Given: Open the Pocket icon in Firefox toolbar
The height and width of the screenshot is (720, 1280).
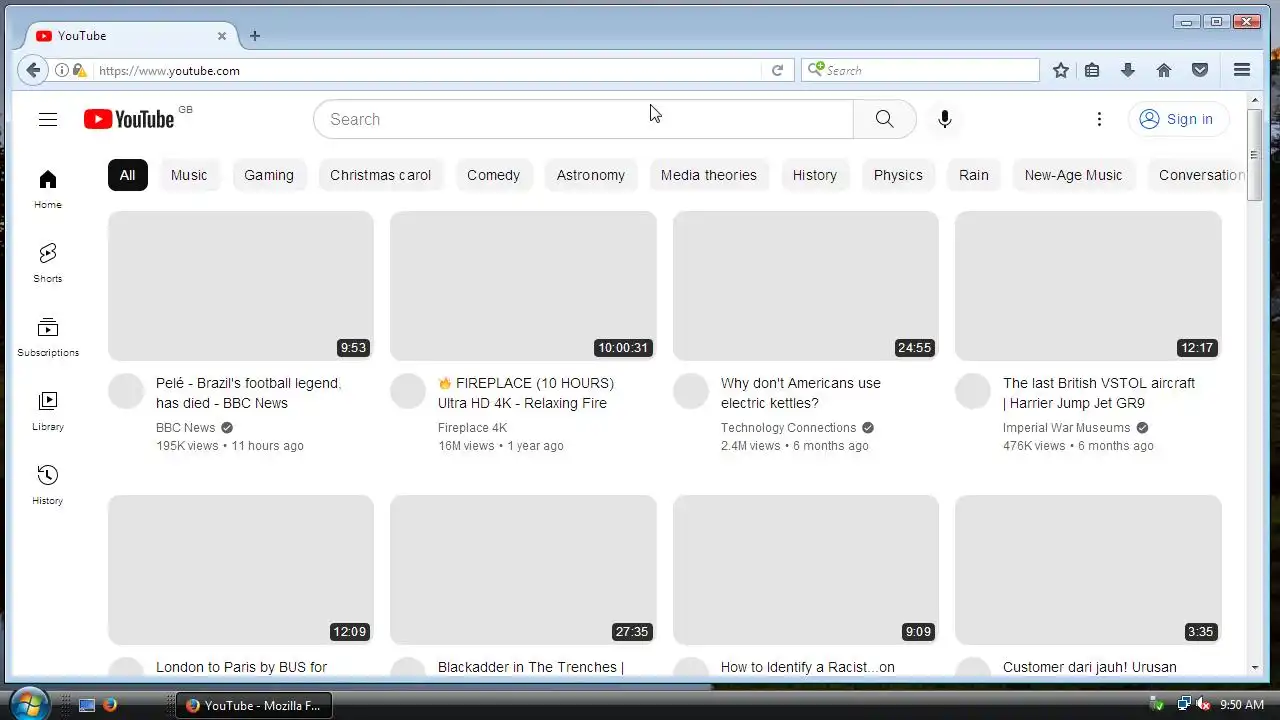Looking at the screenshot, I should coord(1200,70).
